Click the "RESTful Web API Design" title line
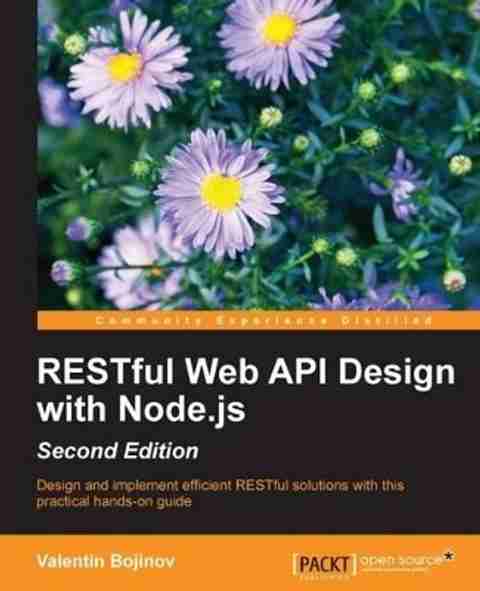480x591 pixels. [246, 372]
